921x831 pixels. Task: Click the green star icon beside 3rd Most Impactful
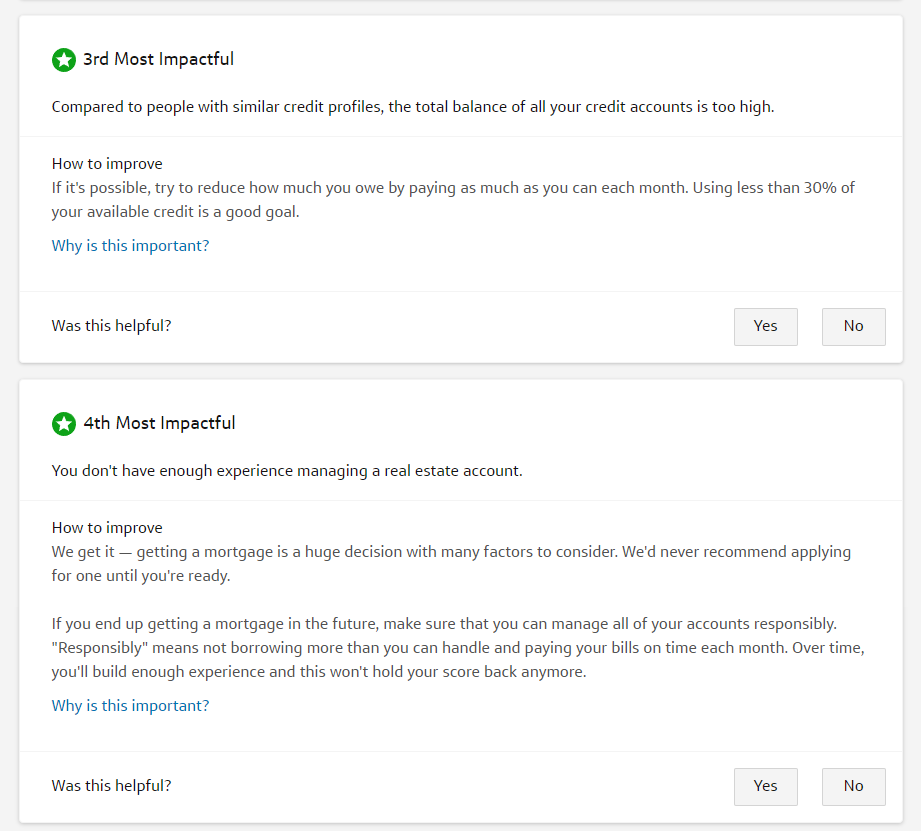point(64,60)
